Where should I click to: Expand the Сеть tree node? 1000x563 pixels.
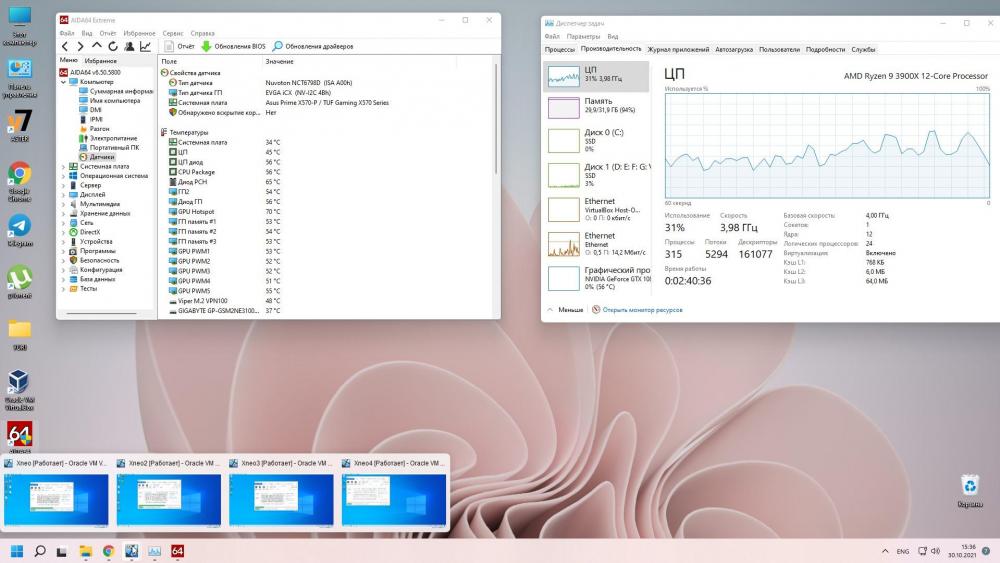click(x=63, y=223)
